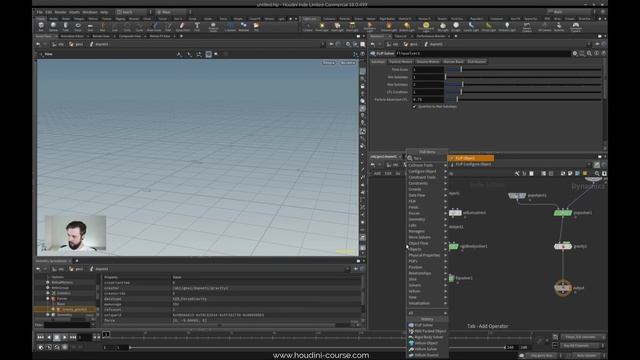Click the parameter pane gear icon
The width and height of the screenshot is (640, 360).
click(x=575, y=53)
